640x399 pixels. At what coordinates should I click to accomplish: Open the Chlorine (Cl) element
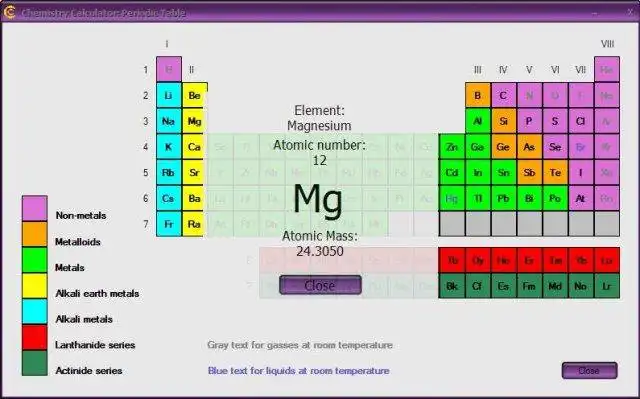pos(581,121)
